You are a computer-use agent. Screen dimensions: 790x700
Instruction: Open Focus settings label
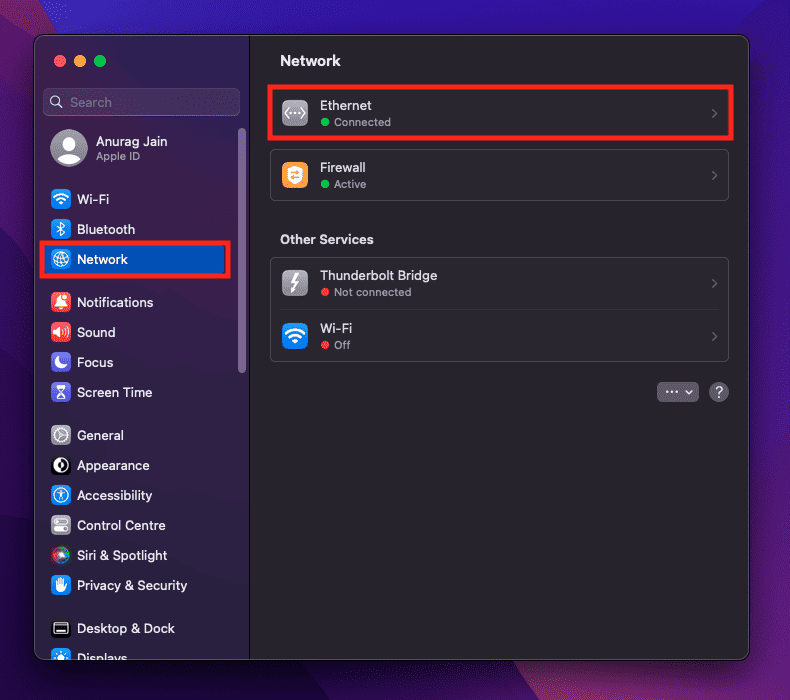(x=95, y=362)
